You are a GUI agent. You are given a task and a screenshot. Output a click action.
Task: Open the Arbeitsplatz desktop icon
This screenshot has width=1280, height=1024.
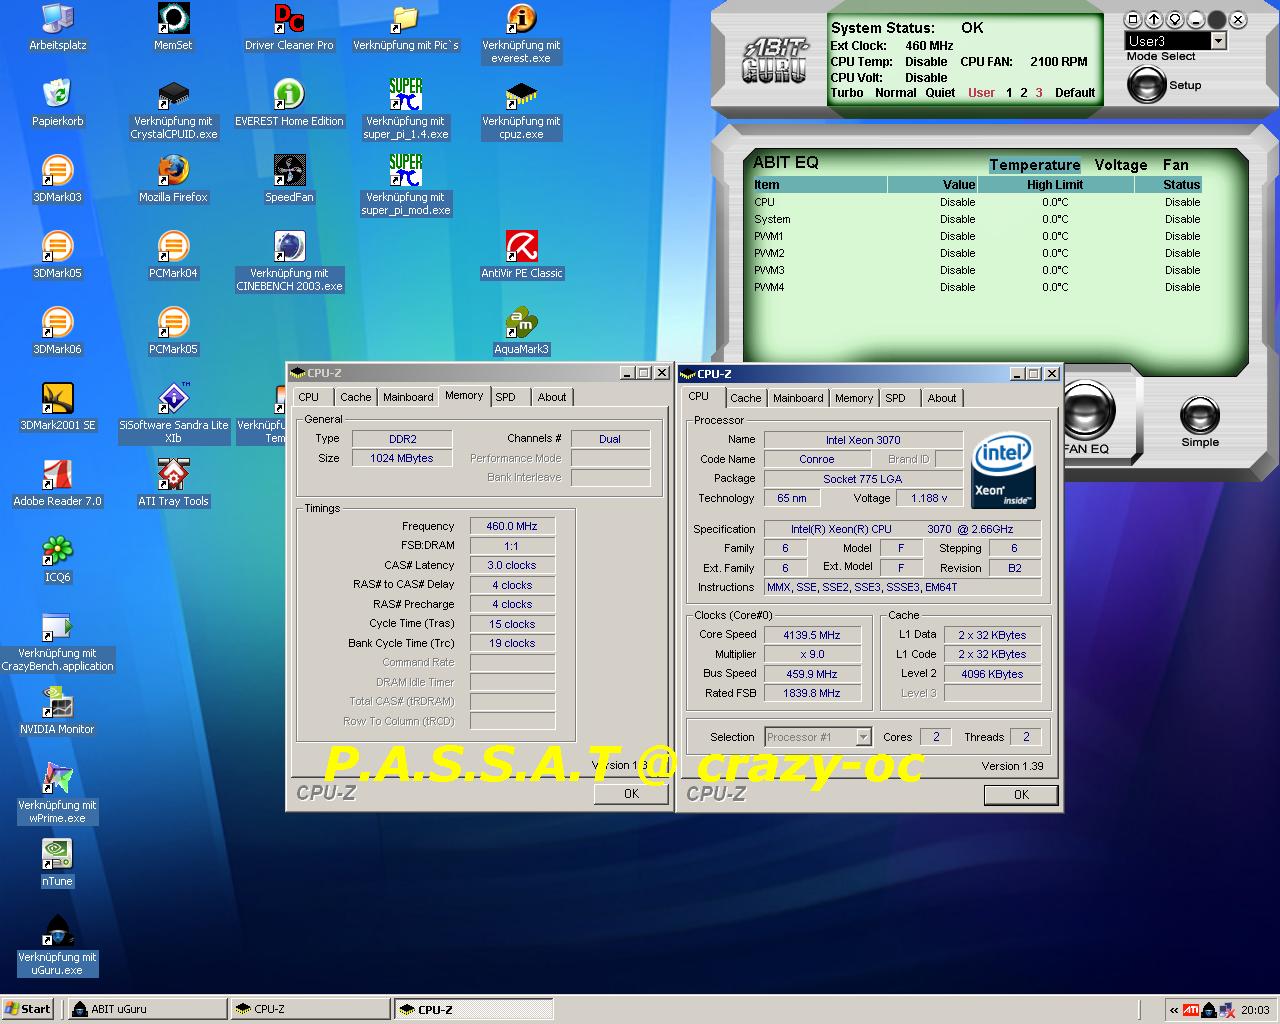(x=57, y=27)
